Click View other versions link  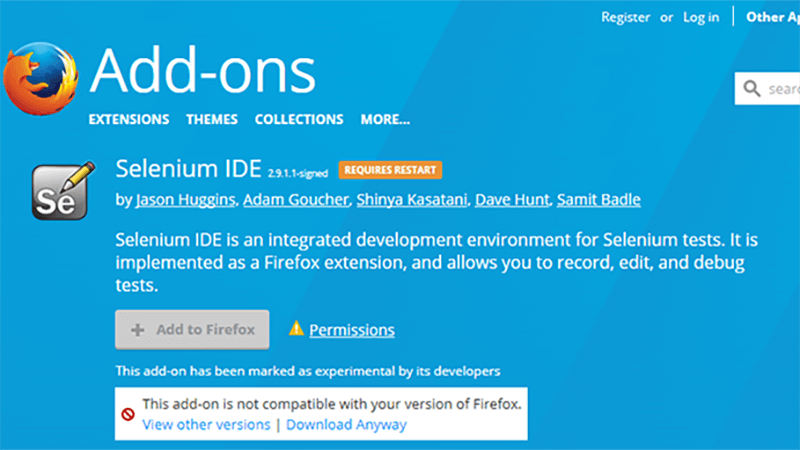point(206,424)
